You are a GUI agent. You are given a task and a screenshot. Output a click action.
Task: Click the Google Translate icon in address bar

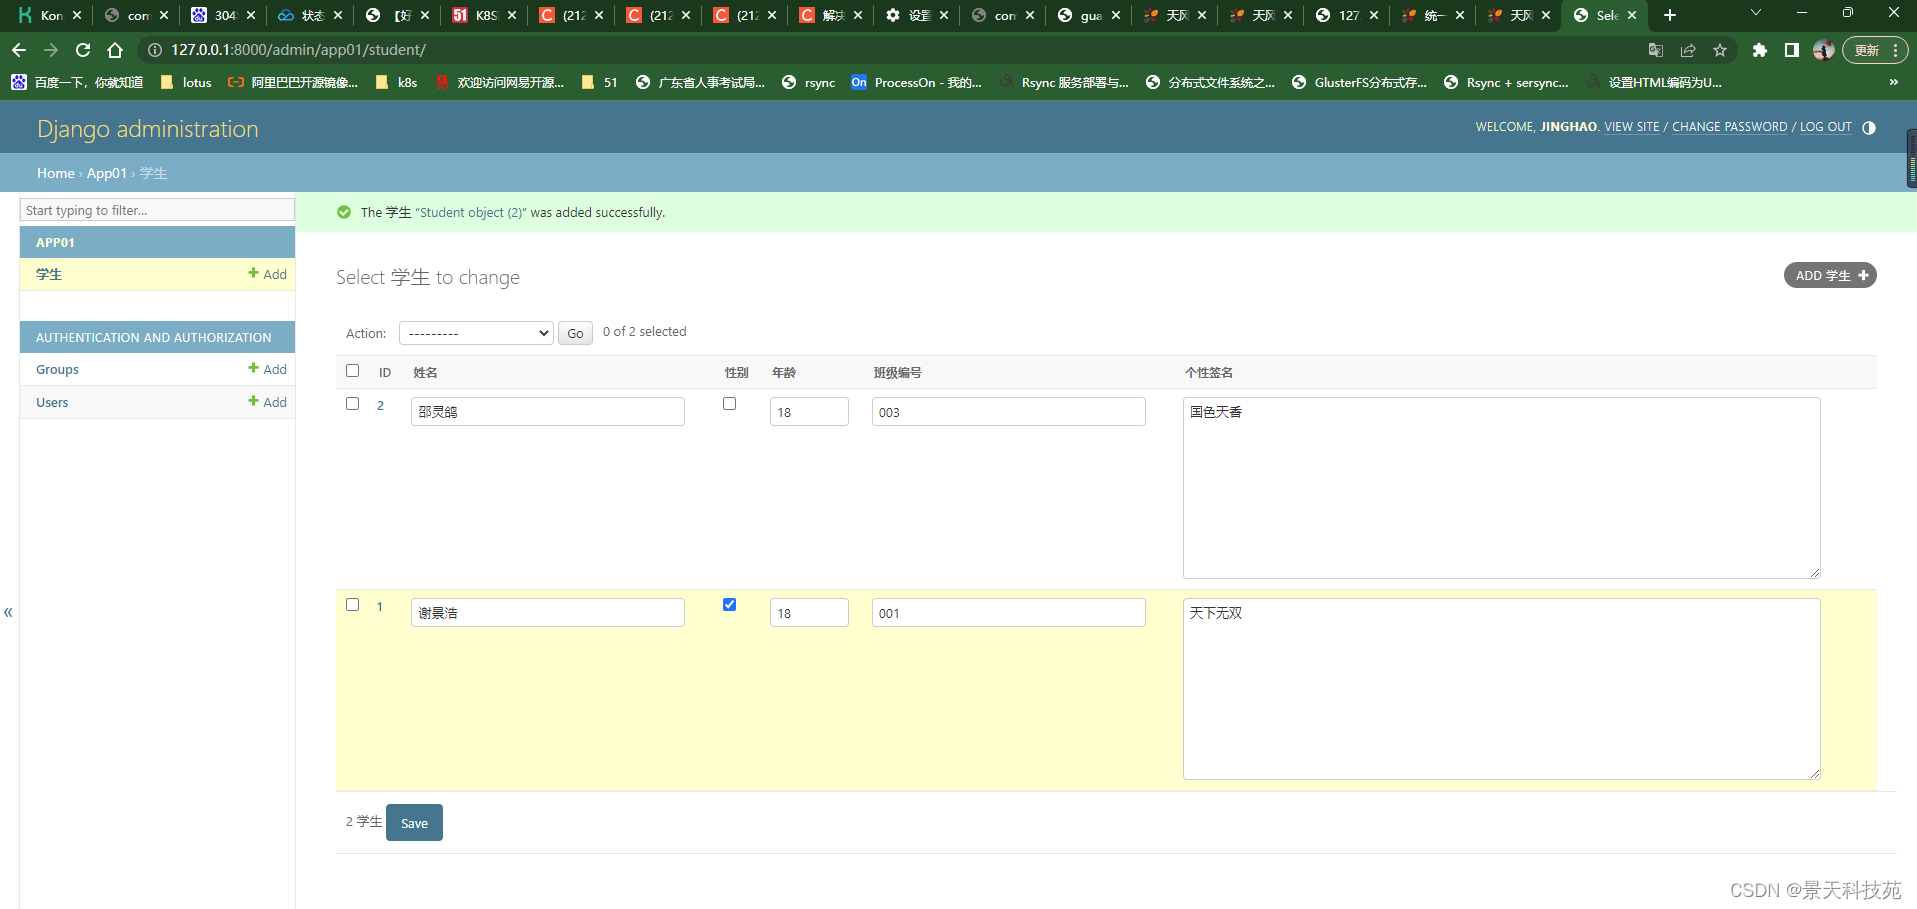1656,50
